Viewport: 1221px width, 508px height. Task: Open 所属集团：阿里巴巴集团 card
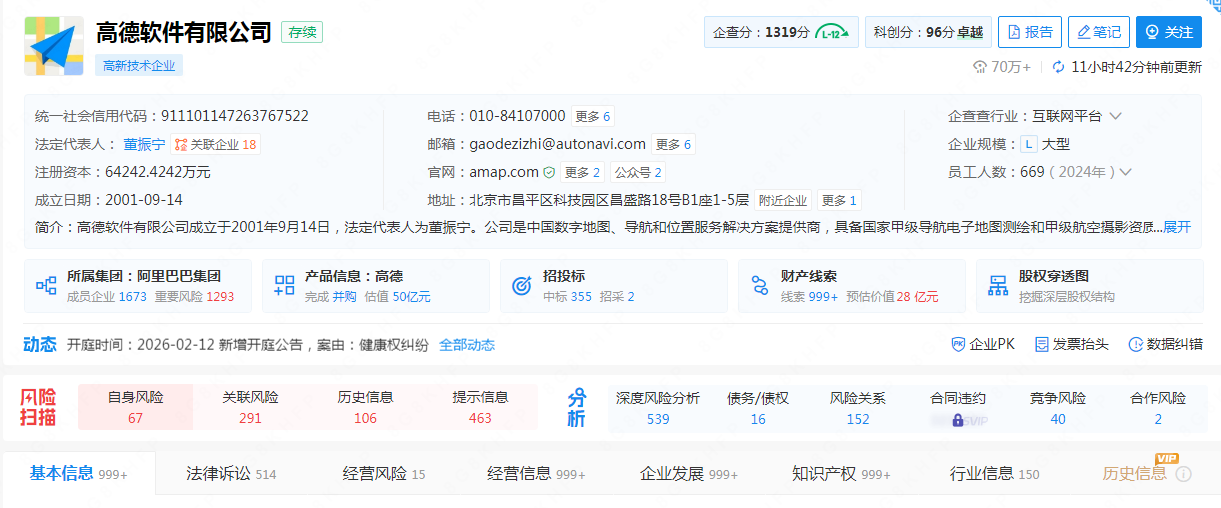tap(138, 286)
